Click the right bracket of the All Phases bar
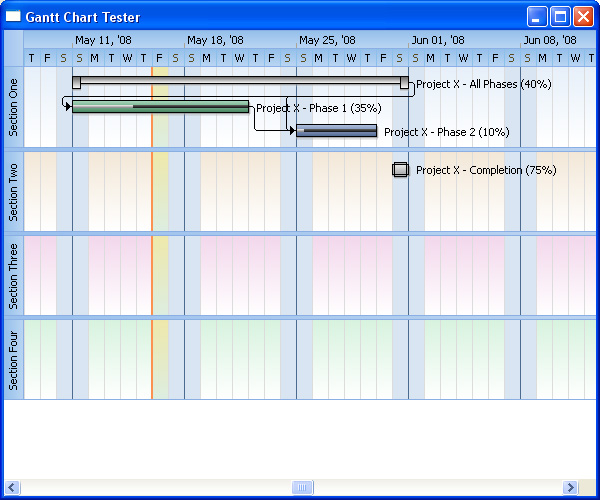The image size is (600, 500). pos(404,82)
